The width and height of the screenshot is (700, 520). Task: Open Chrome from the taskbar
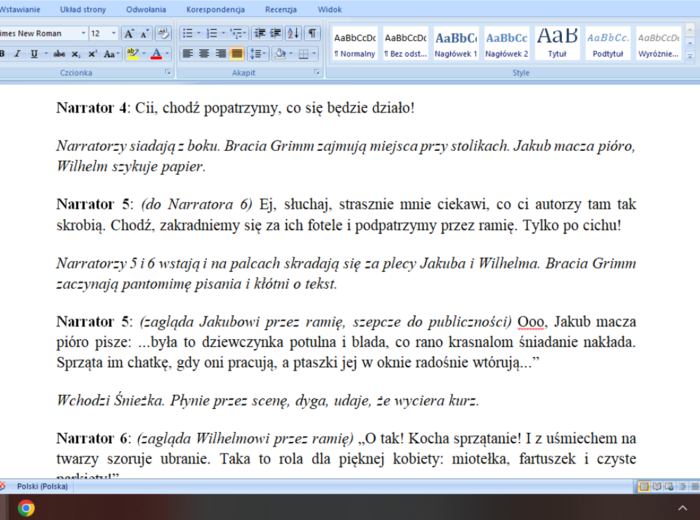click(26, 508)
